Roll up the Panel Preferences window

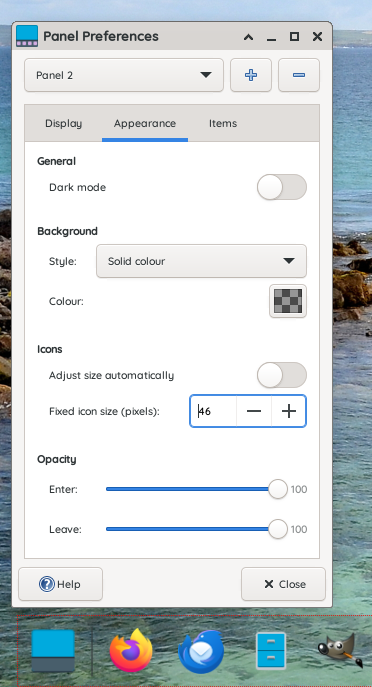click(248, 37)
